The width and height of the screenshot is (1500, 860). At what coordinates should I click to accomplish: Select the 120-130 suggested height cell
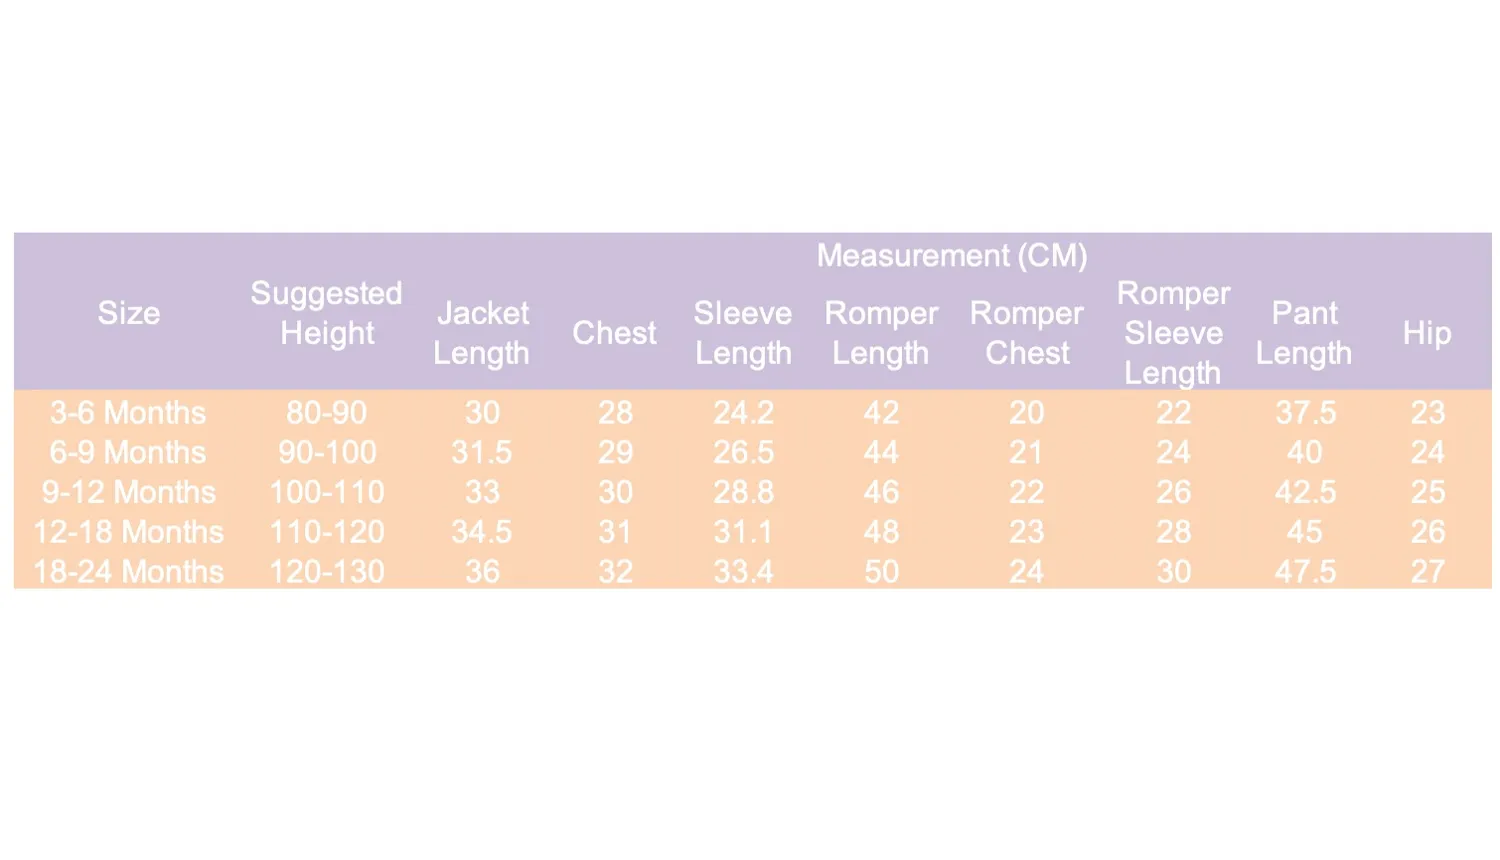(326, 572)
